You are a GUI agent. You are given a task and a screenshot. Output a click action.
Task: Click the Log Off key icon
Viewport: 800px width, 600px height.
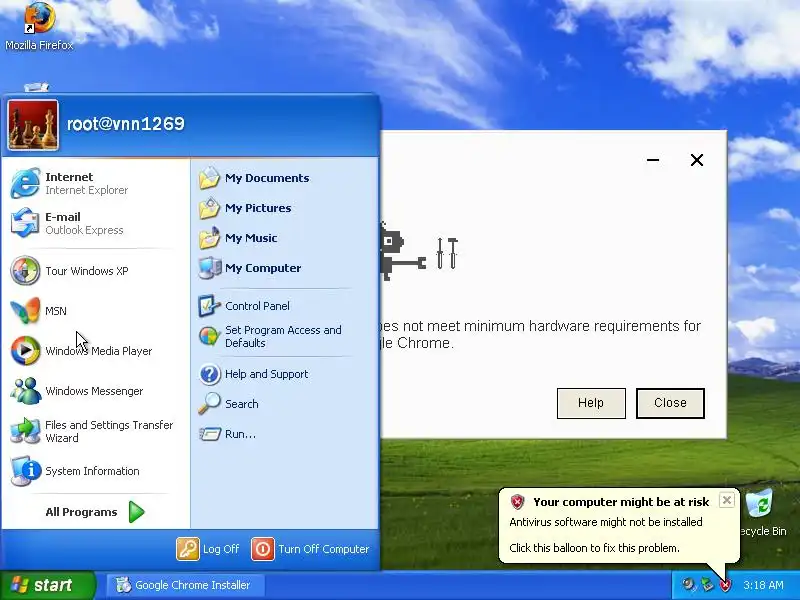188,549
